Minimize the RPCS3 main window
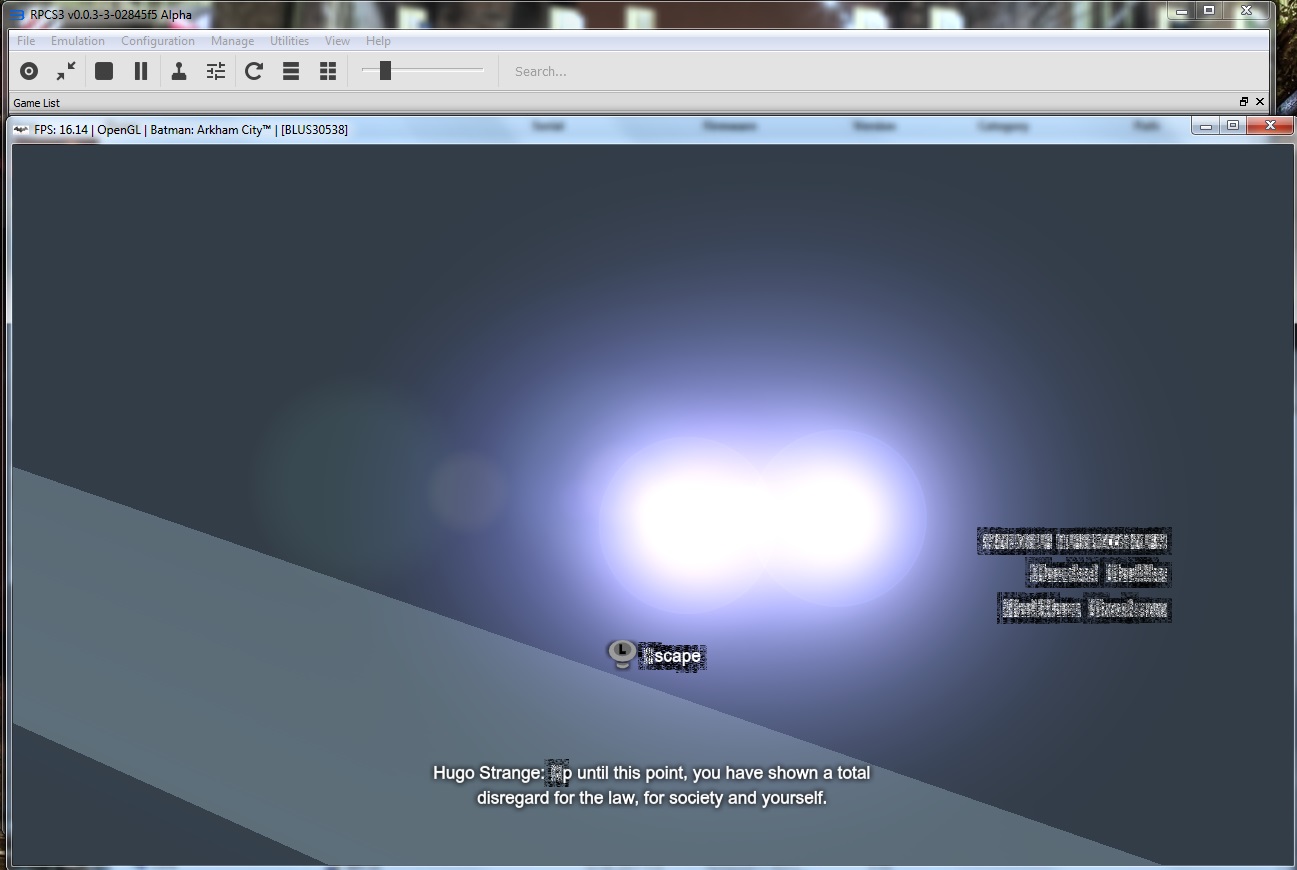Screen dimensions: 1297x870 (1182, 11)
